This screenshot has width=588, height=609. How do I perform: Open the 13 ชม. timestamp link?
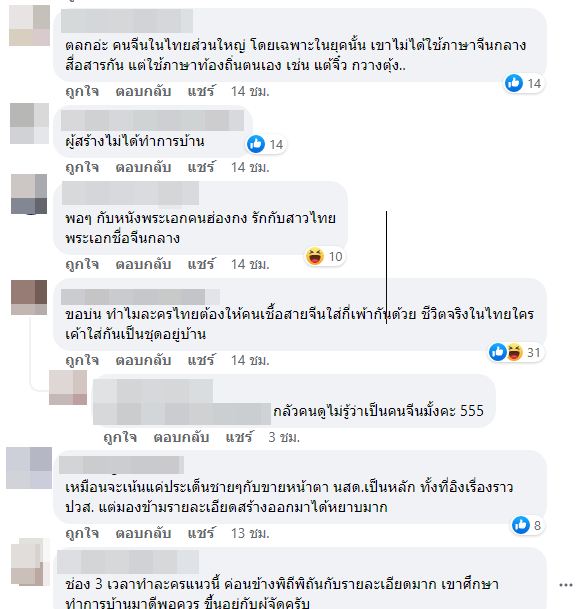pos(250,533)
